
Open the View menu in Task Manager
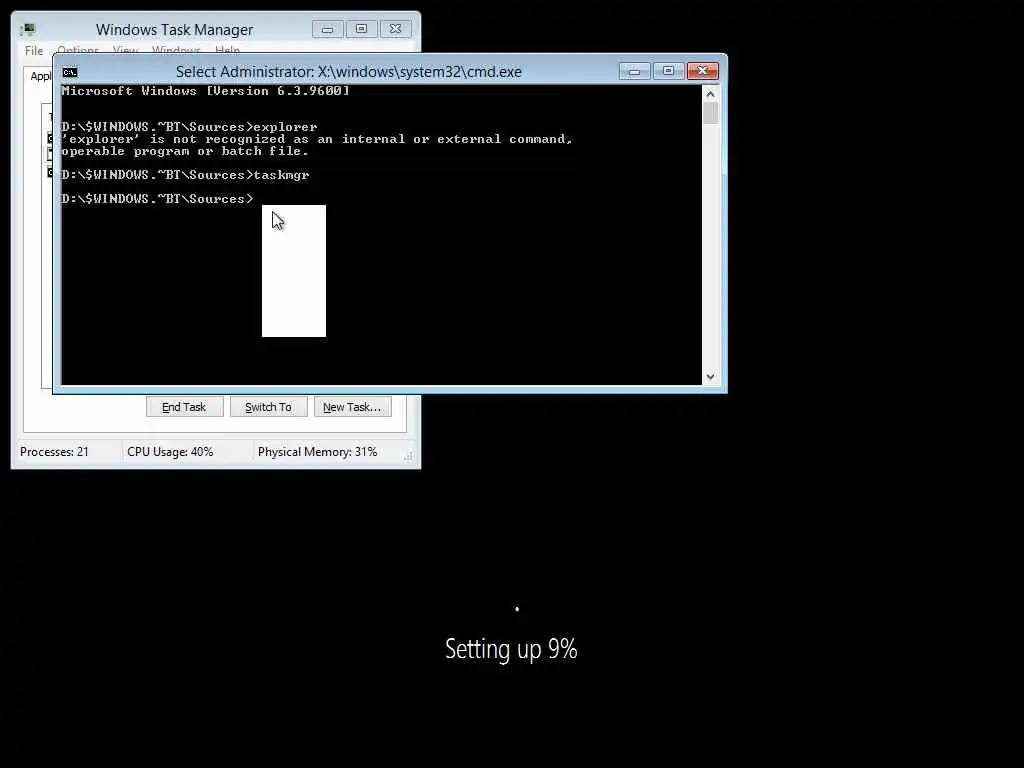tap(125, 50)
